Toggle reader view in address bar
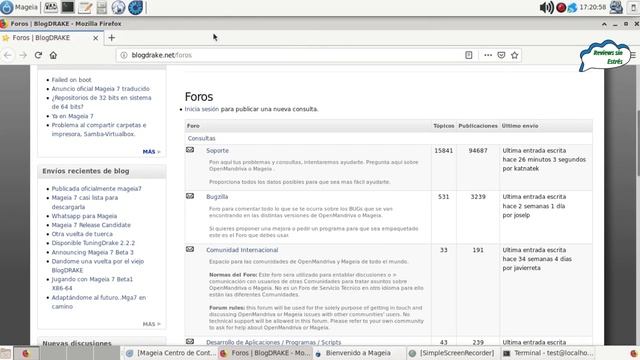640x360 pixels. click(x=469, y=55)
